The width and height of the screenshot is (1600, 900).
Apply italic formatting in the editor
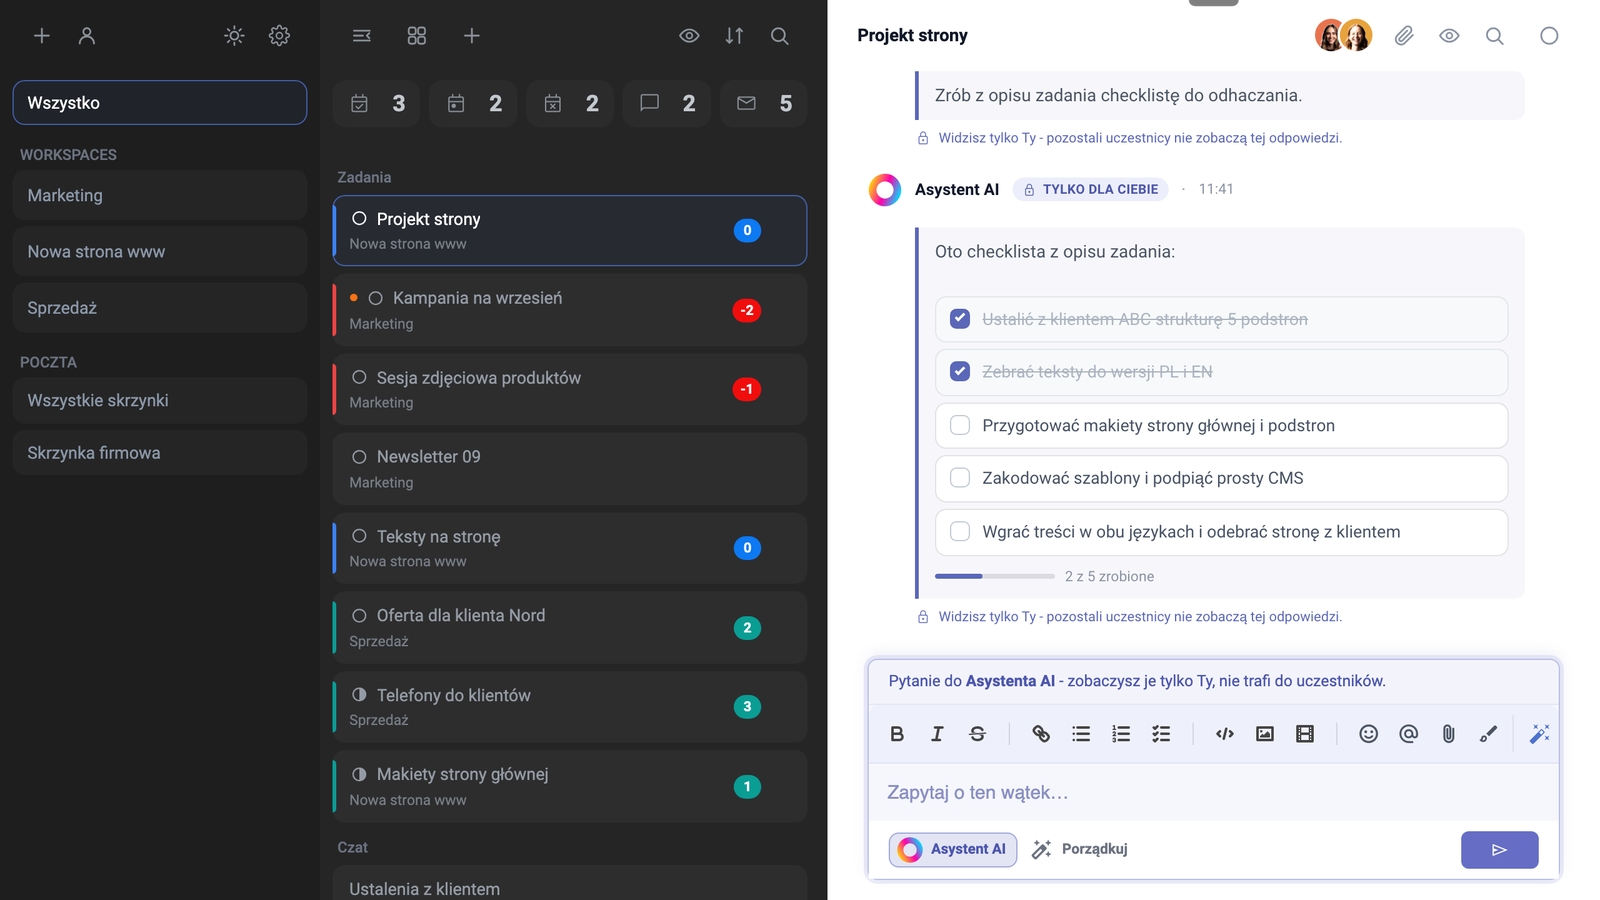[937, 734]
